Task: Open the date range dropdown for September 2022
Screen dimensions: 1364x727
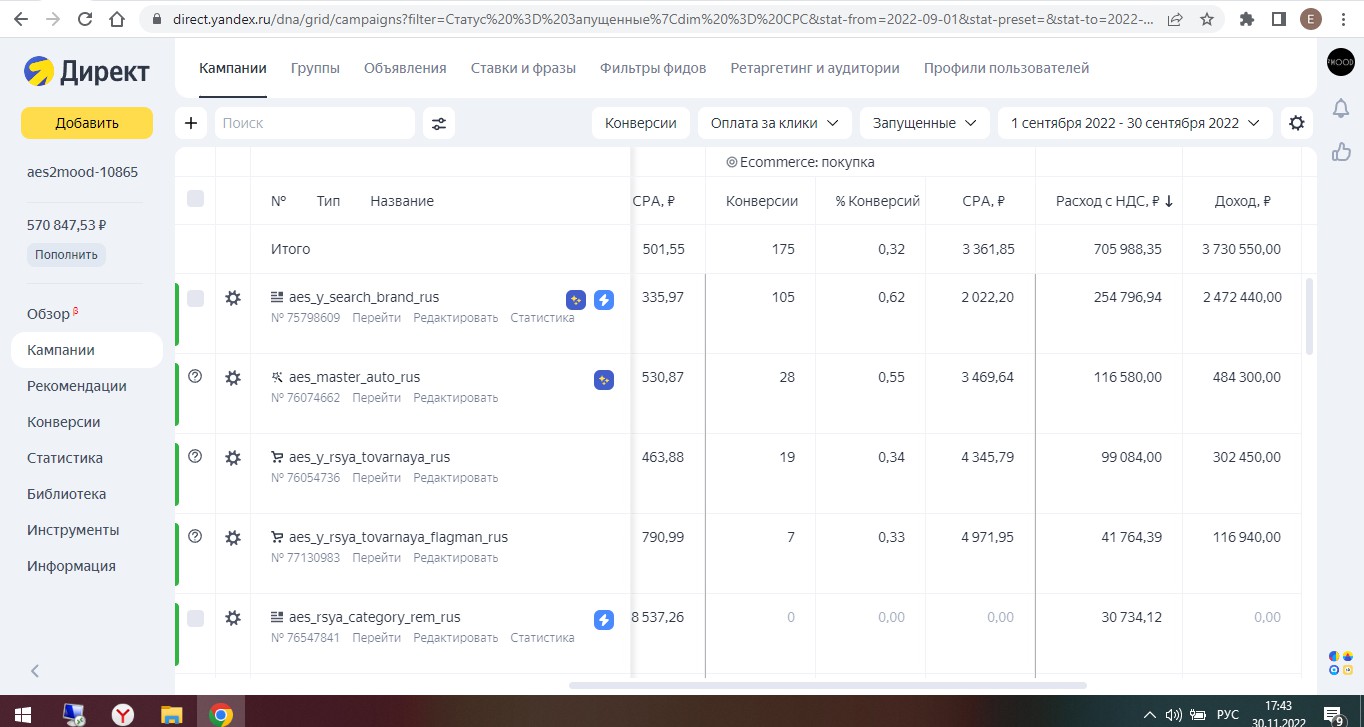Action: [1135, 123]
